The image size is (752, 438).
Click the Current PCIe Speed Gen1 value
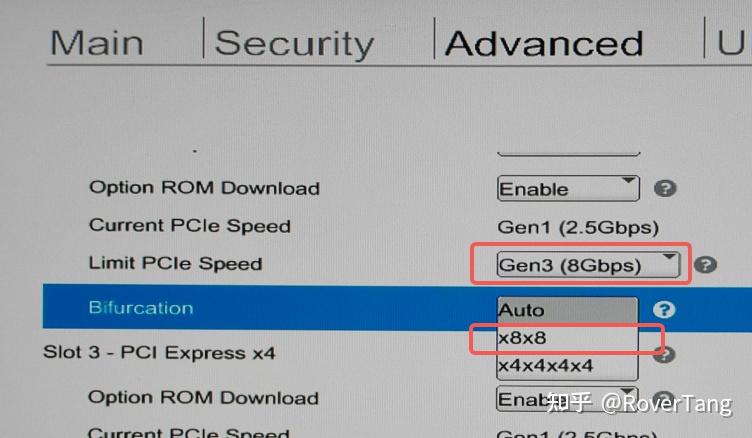[578, 227]
